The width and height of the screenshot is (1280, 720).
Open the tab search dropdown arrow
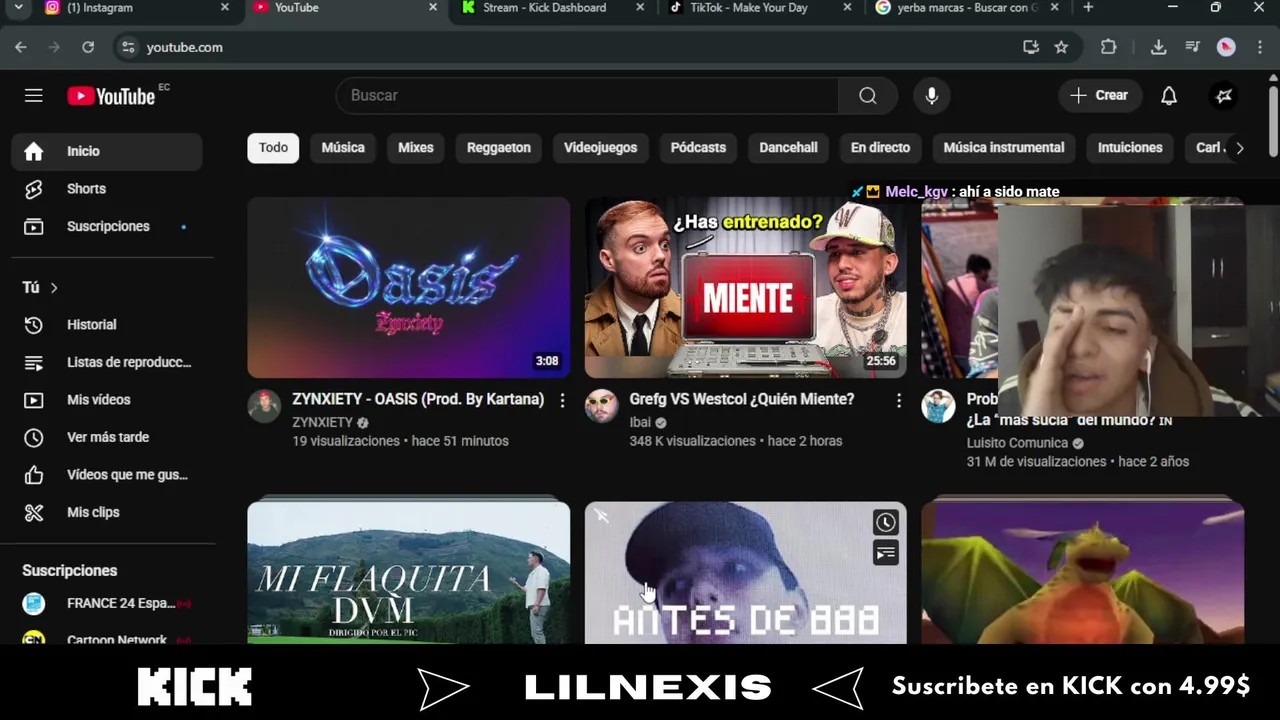click(18, 8)
